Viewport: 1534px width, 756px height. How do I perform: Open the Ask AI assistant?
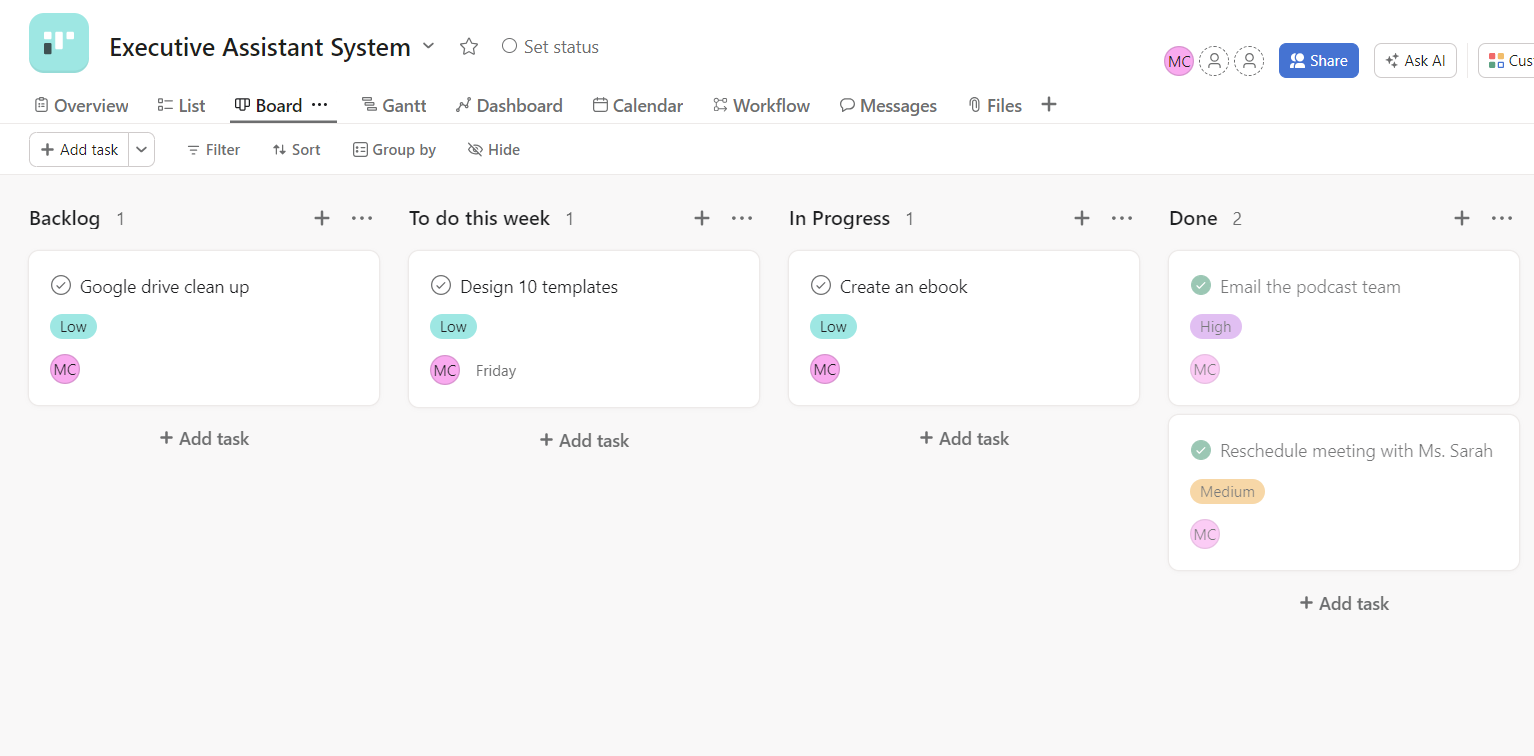click(x=1415, y=61)
